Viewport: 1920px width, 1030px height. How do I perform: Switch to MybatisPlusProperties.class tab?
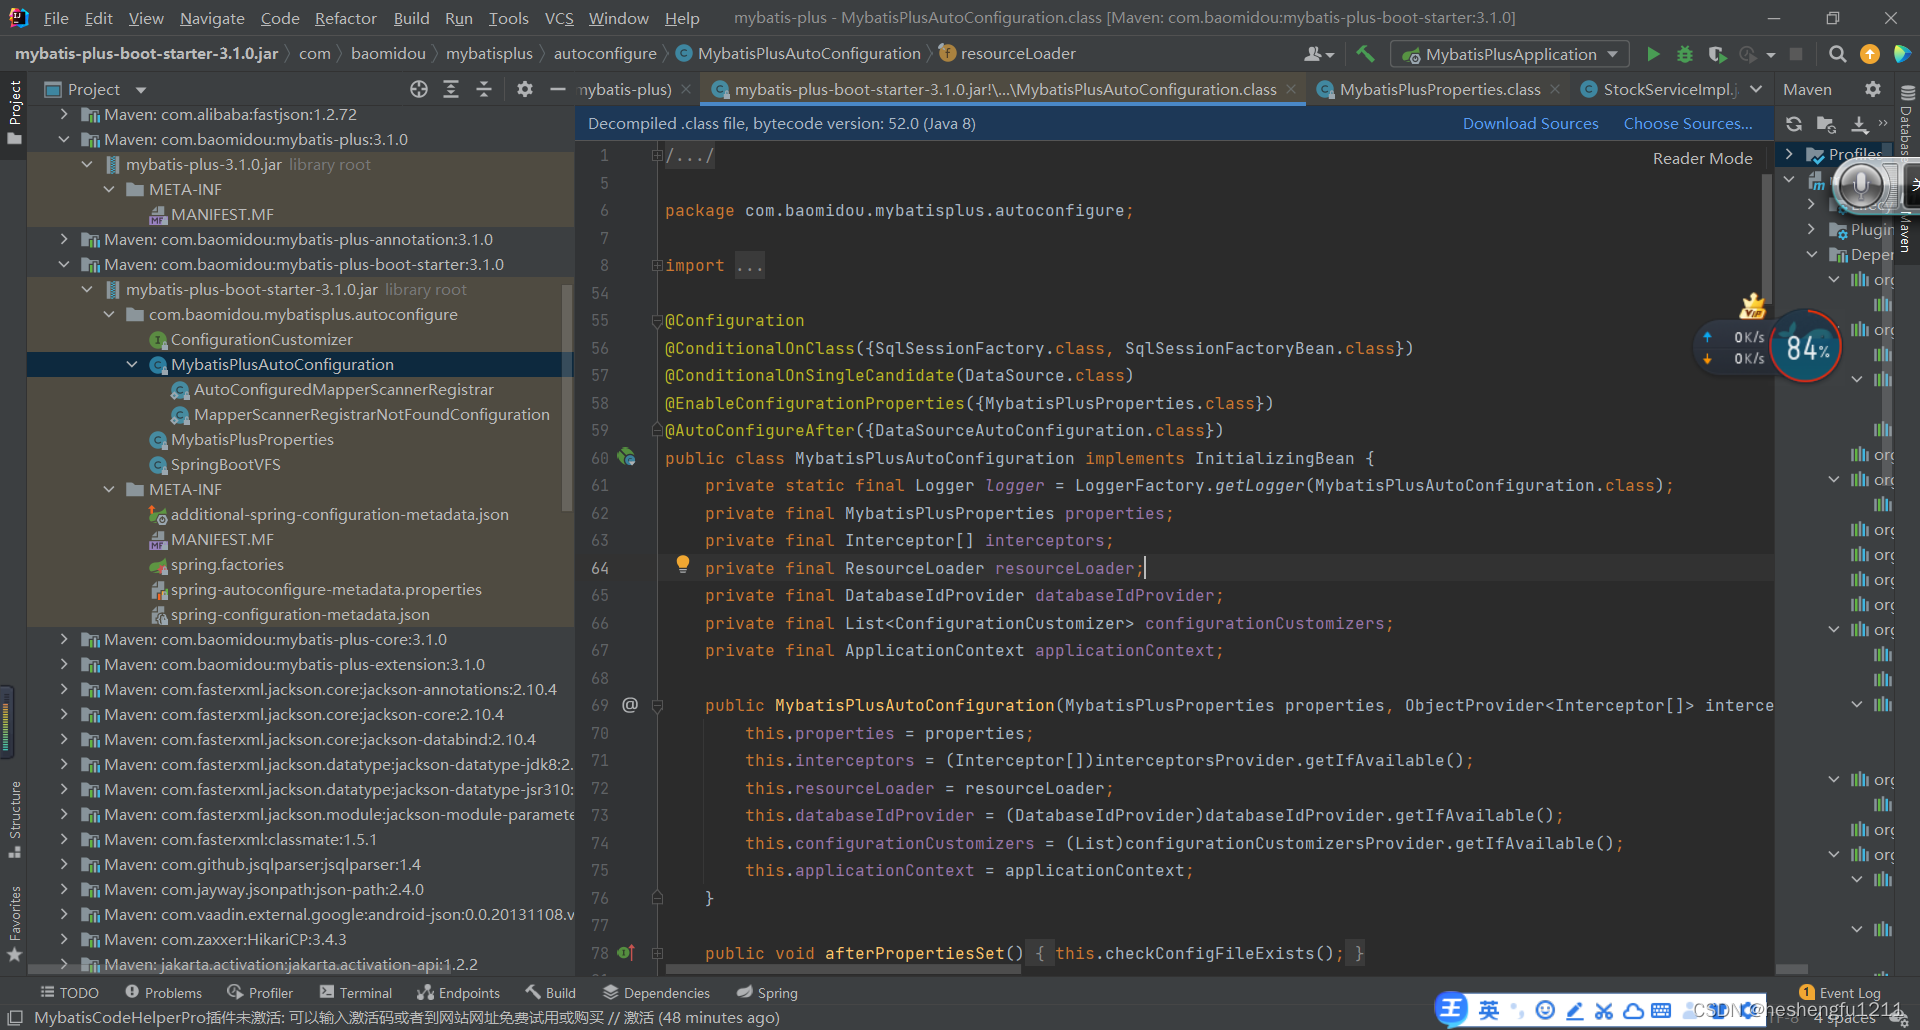[x=1438, y=90]
